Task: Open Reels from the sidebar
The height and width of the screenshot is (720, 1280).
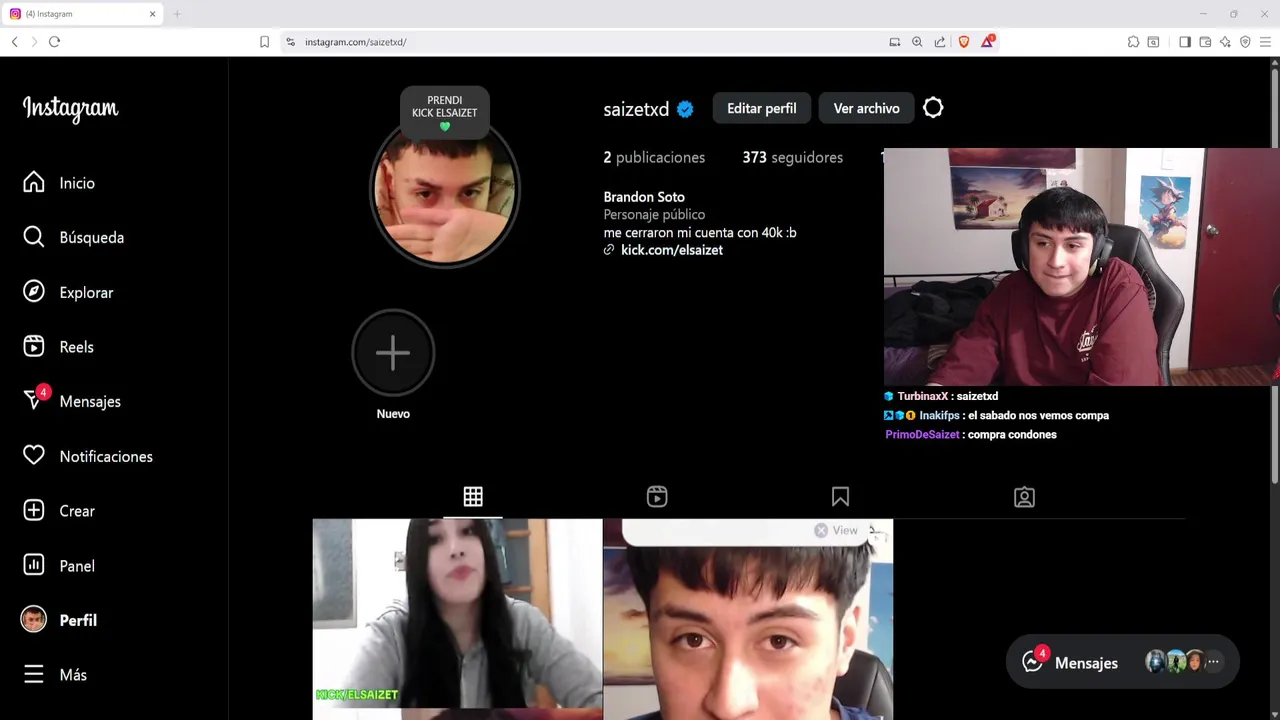Action: click(x=58, y=347)
